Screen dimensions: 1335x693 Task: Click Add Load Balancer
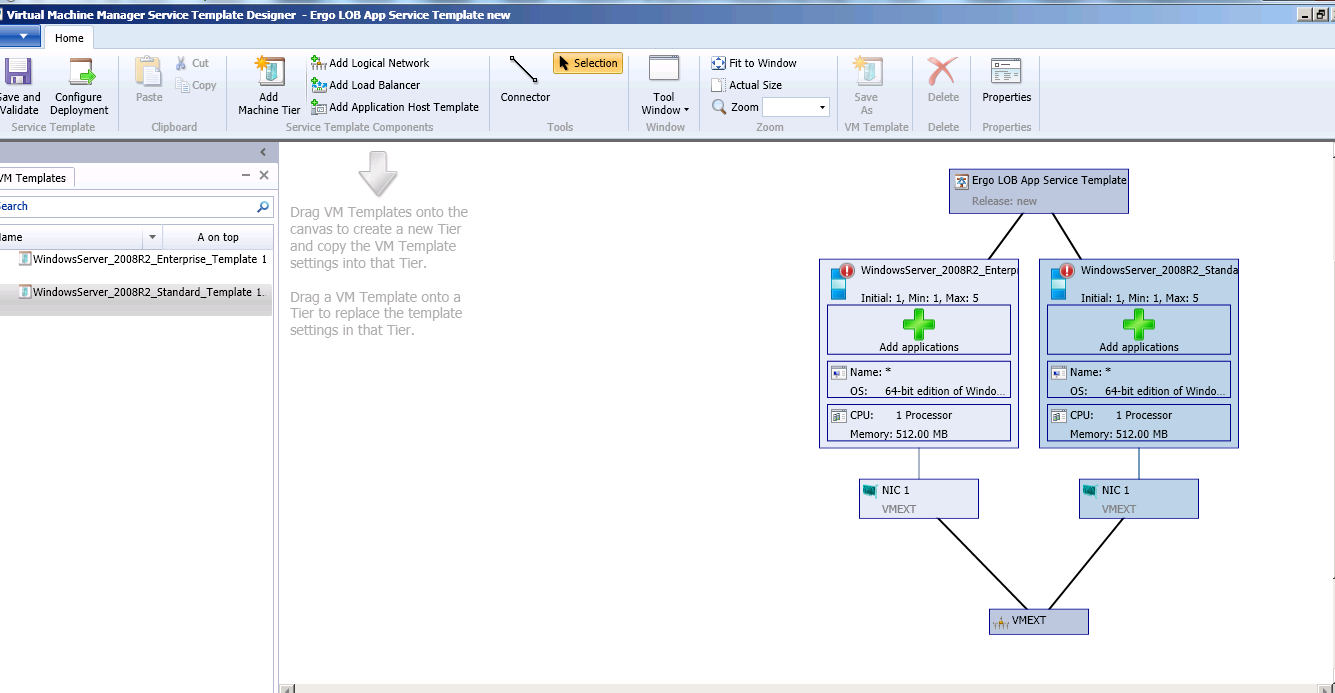(x=368, y=85)
